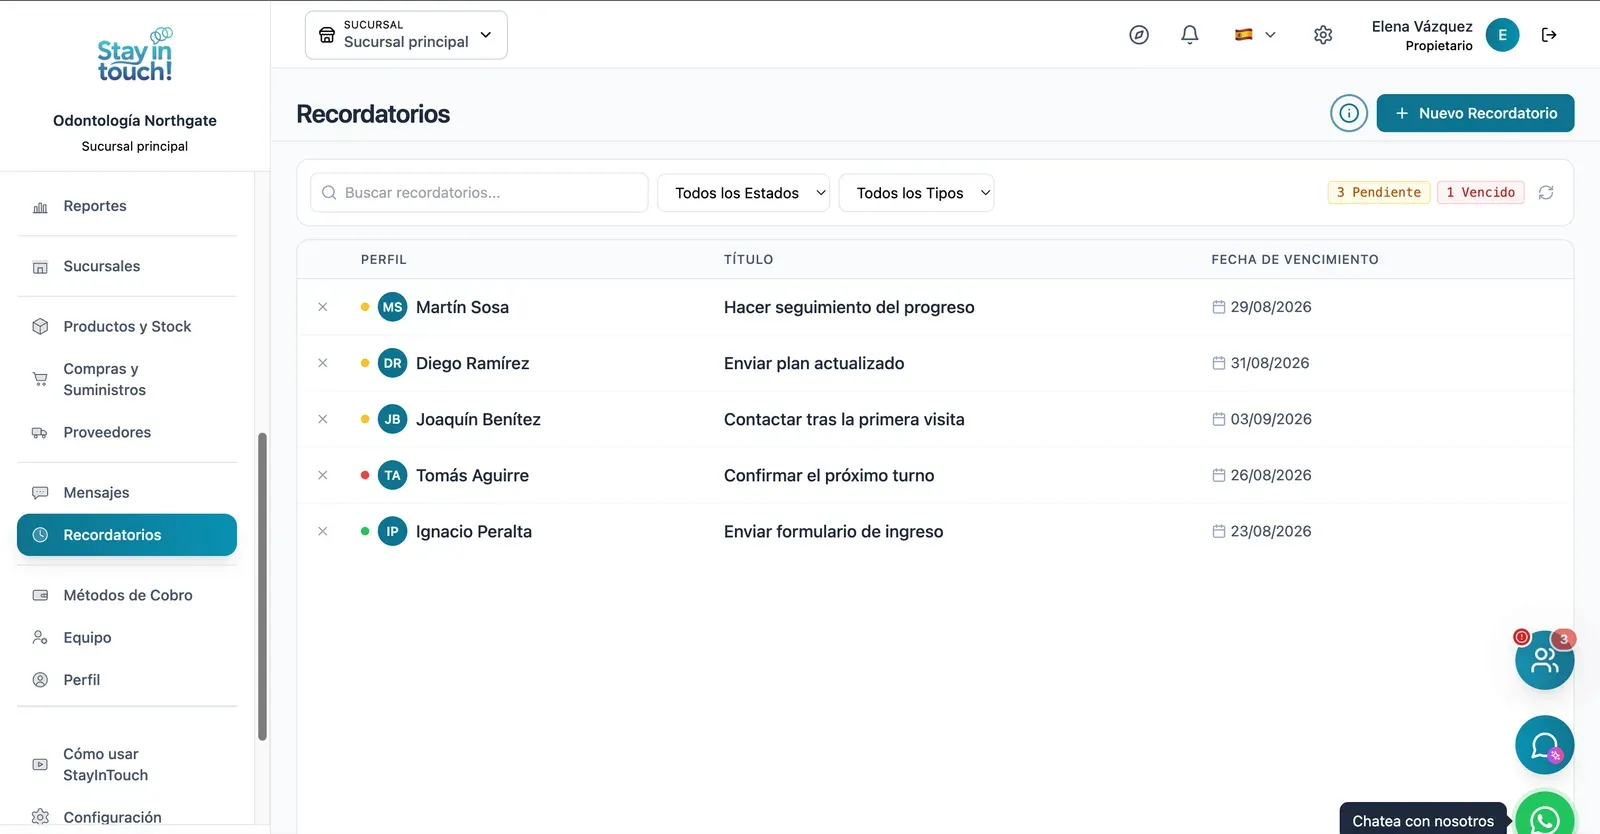Open the WhatsApp chat button
1600x834 pixels.
1545,816
